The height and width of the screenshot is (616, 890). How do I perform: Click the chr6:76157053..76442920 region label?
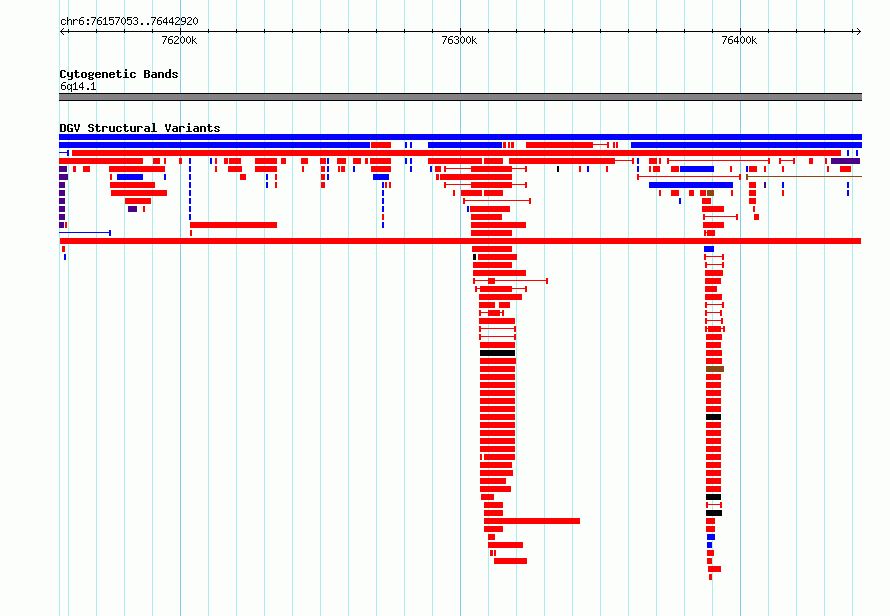pyautogui.click(x=129, y=22)
